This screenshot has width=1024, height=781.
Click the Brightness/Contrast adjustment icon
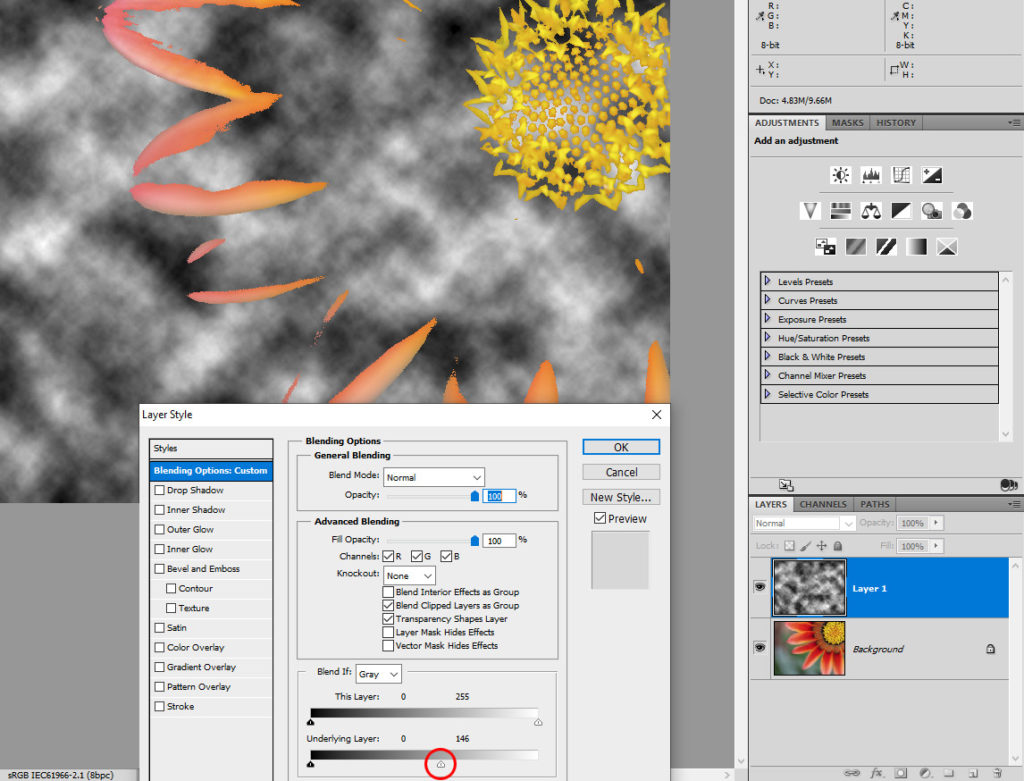coord(840,175)
